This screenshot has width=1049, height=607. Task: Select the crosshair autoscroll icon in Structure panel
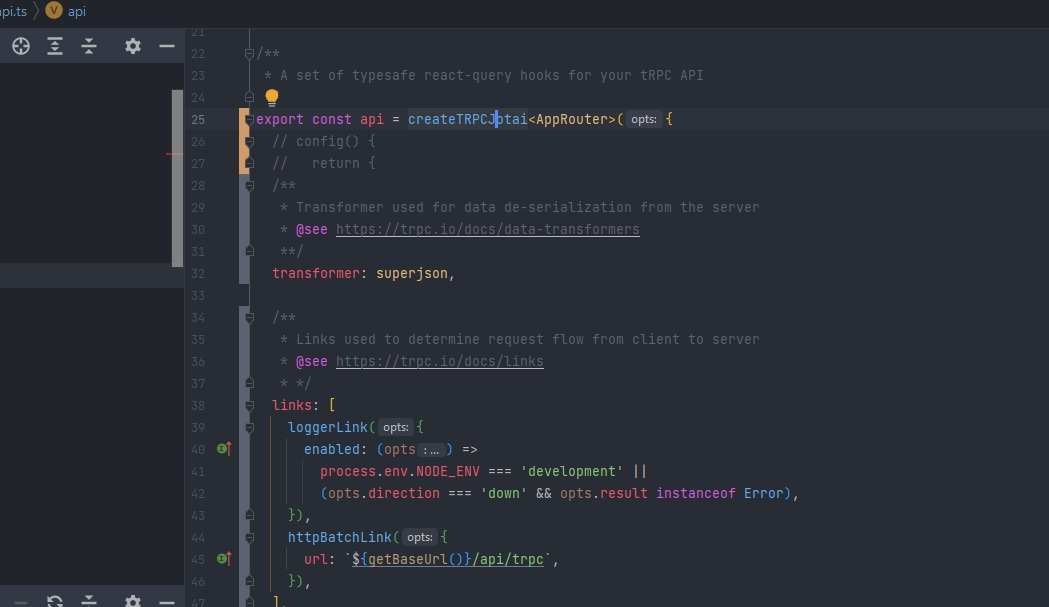point(20,46)
